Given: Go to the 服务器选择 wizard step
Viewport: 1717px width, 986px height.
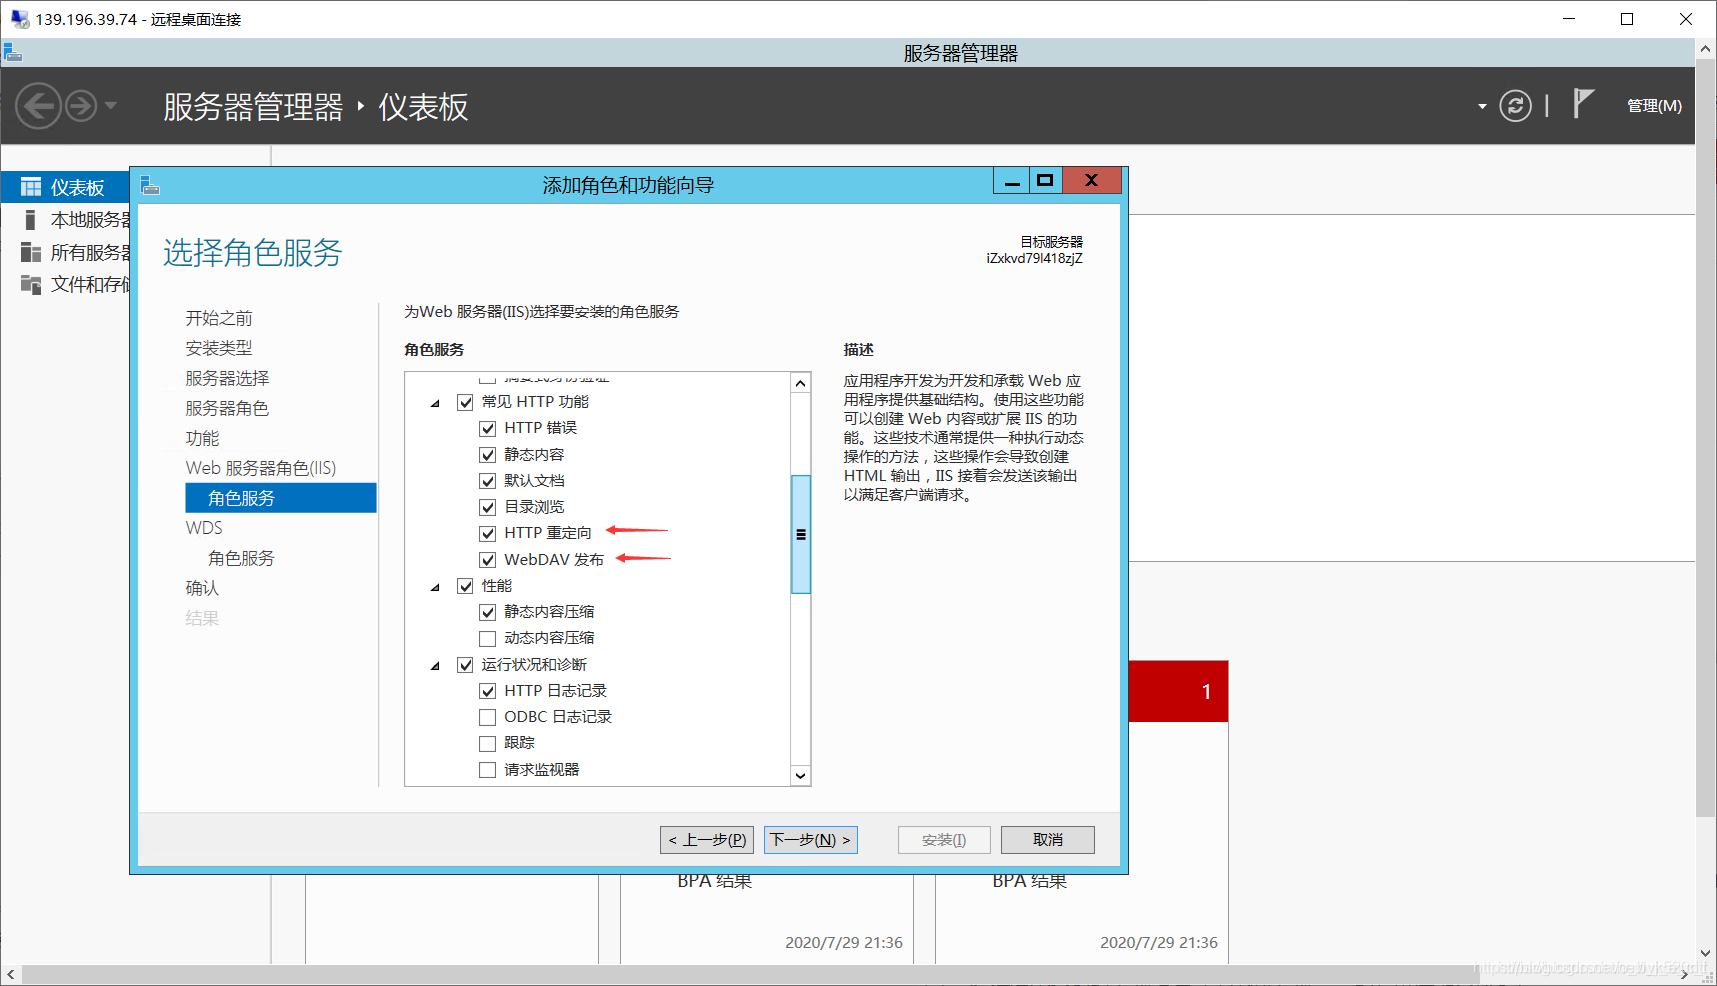Looking at the screenshot, I should tap(227, 378).
